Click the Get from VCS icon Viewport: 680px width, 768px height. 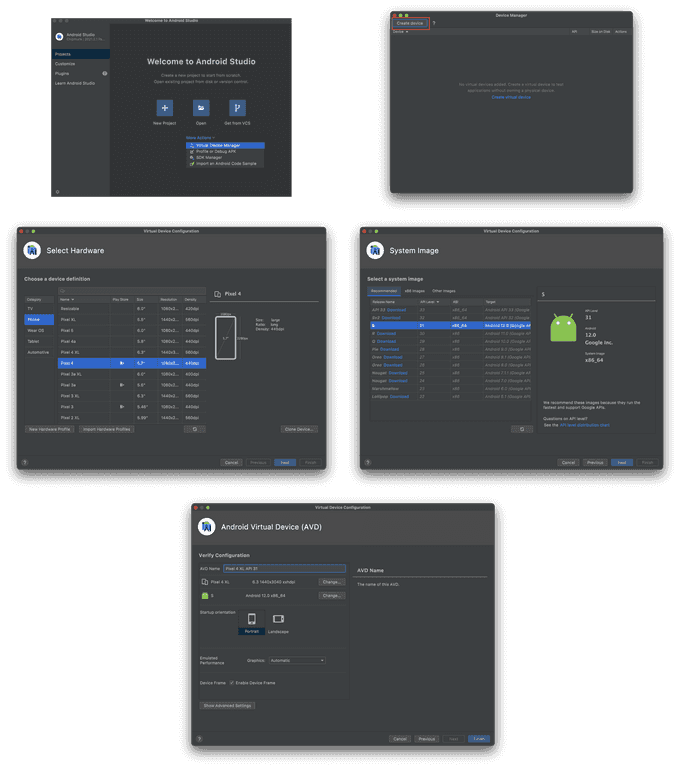(x=237, y=108)
